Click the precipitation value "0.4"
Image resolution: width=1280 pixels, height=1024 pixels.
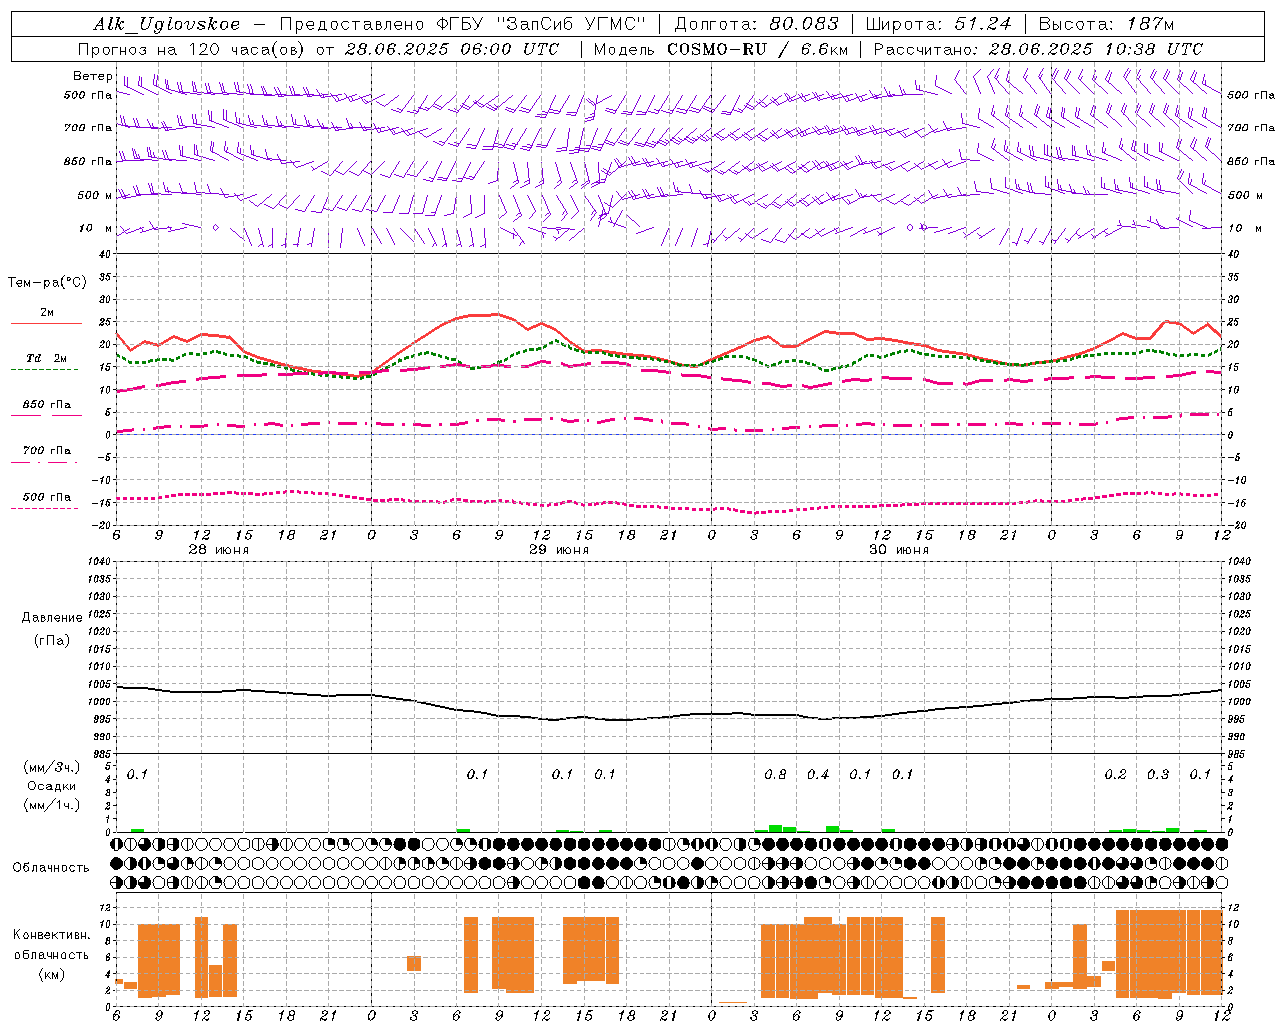(818, 774)
